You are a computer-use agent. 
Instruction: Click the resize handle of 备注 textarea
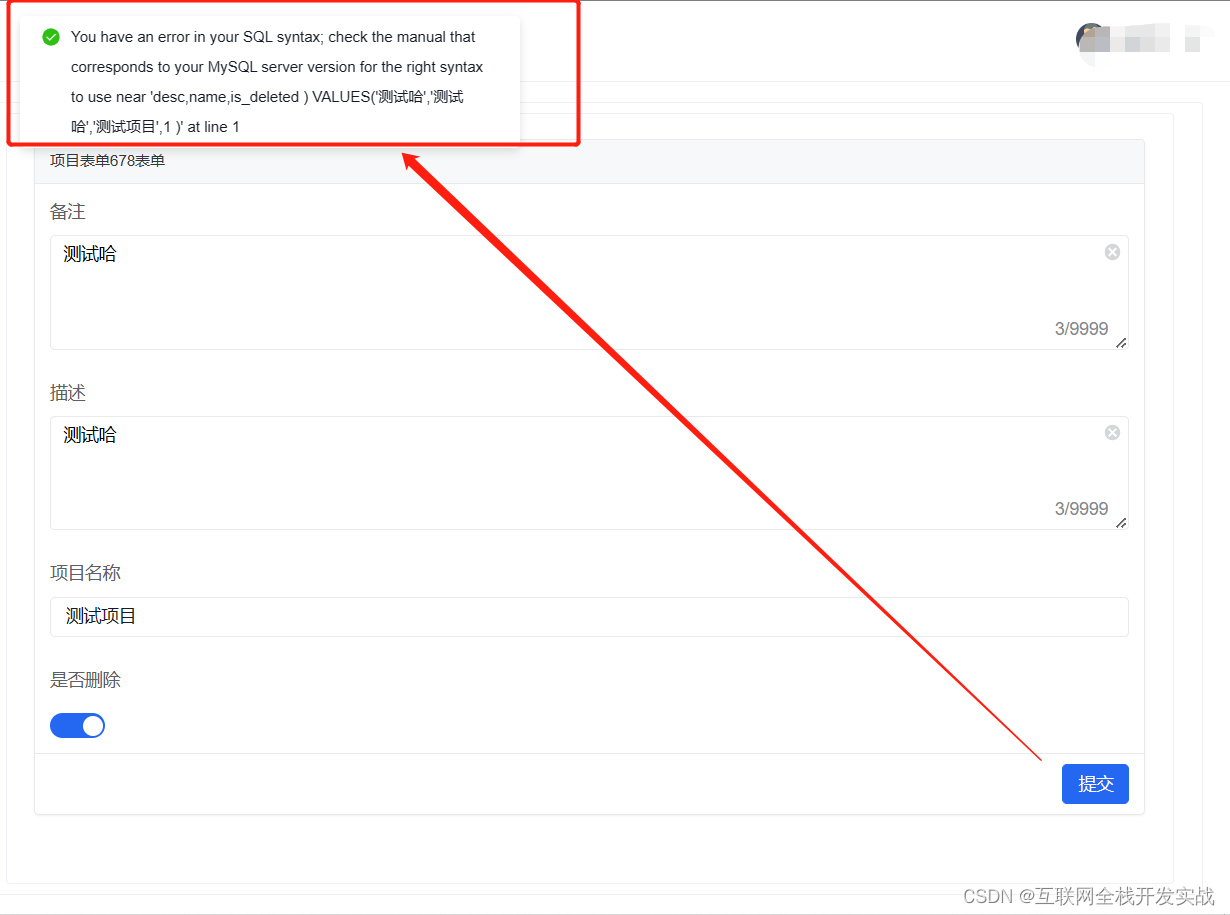tap(1121, 343)
